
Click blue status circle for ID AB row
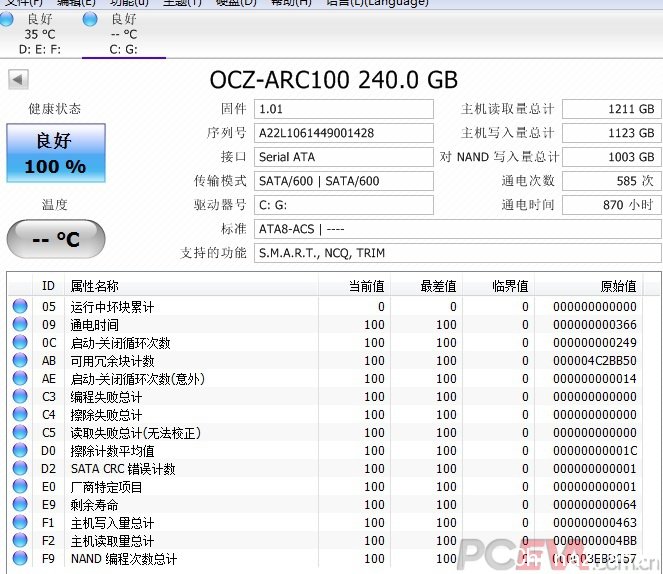(x=20, y=360)
